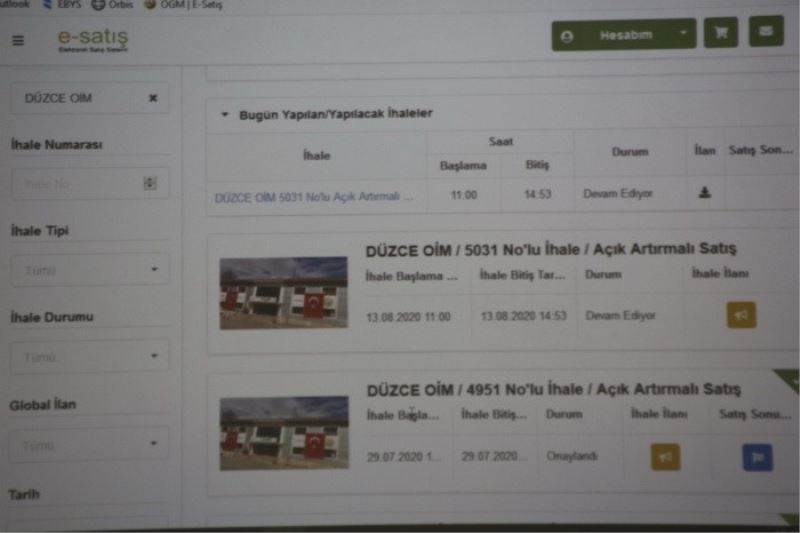
Task: Open the hamburger menu
Action: point(18,40)
